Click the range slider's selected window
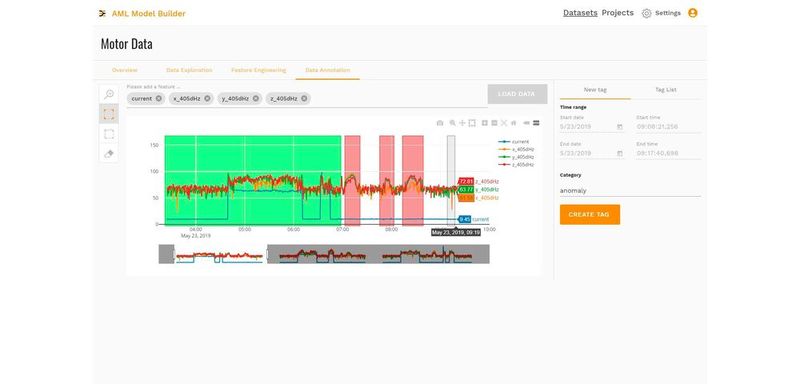800x384 pixels. pos(221,254)
